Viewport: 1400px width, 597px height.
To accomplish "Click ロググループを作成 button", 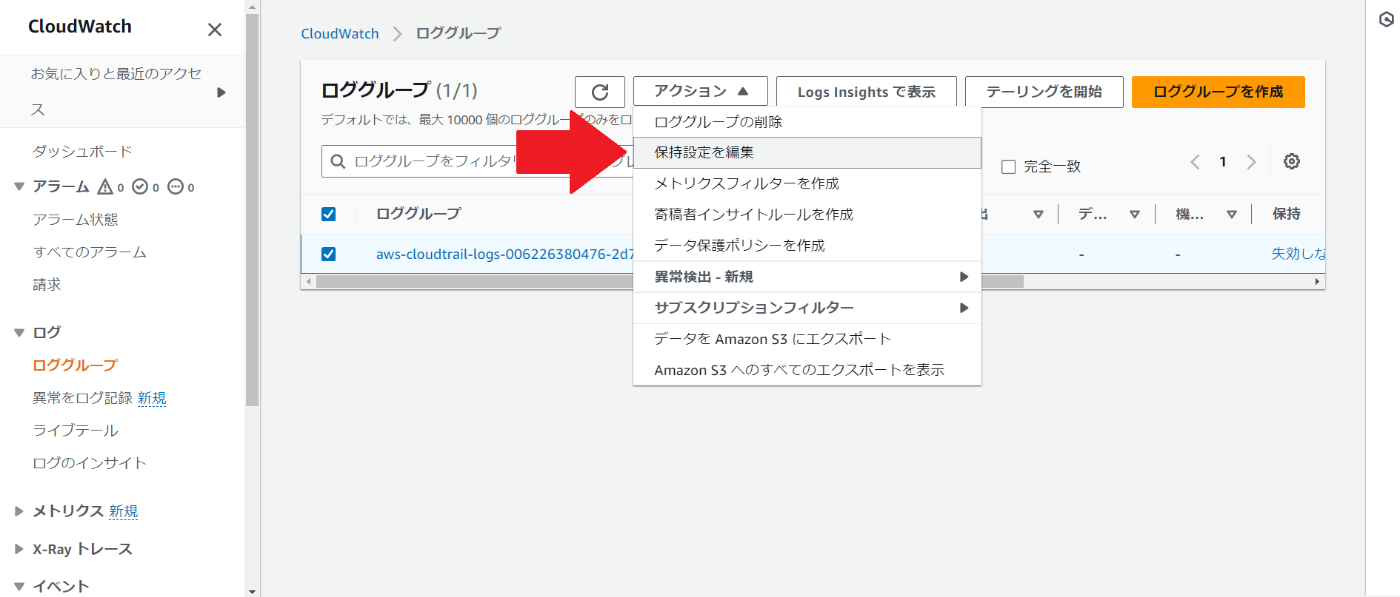I will click(1218, 92).
